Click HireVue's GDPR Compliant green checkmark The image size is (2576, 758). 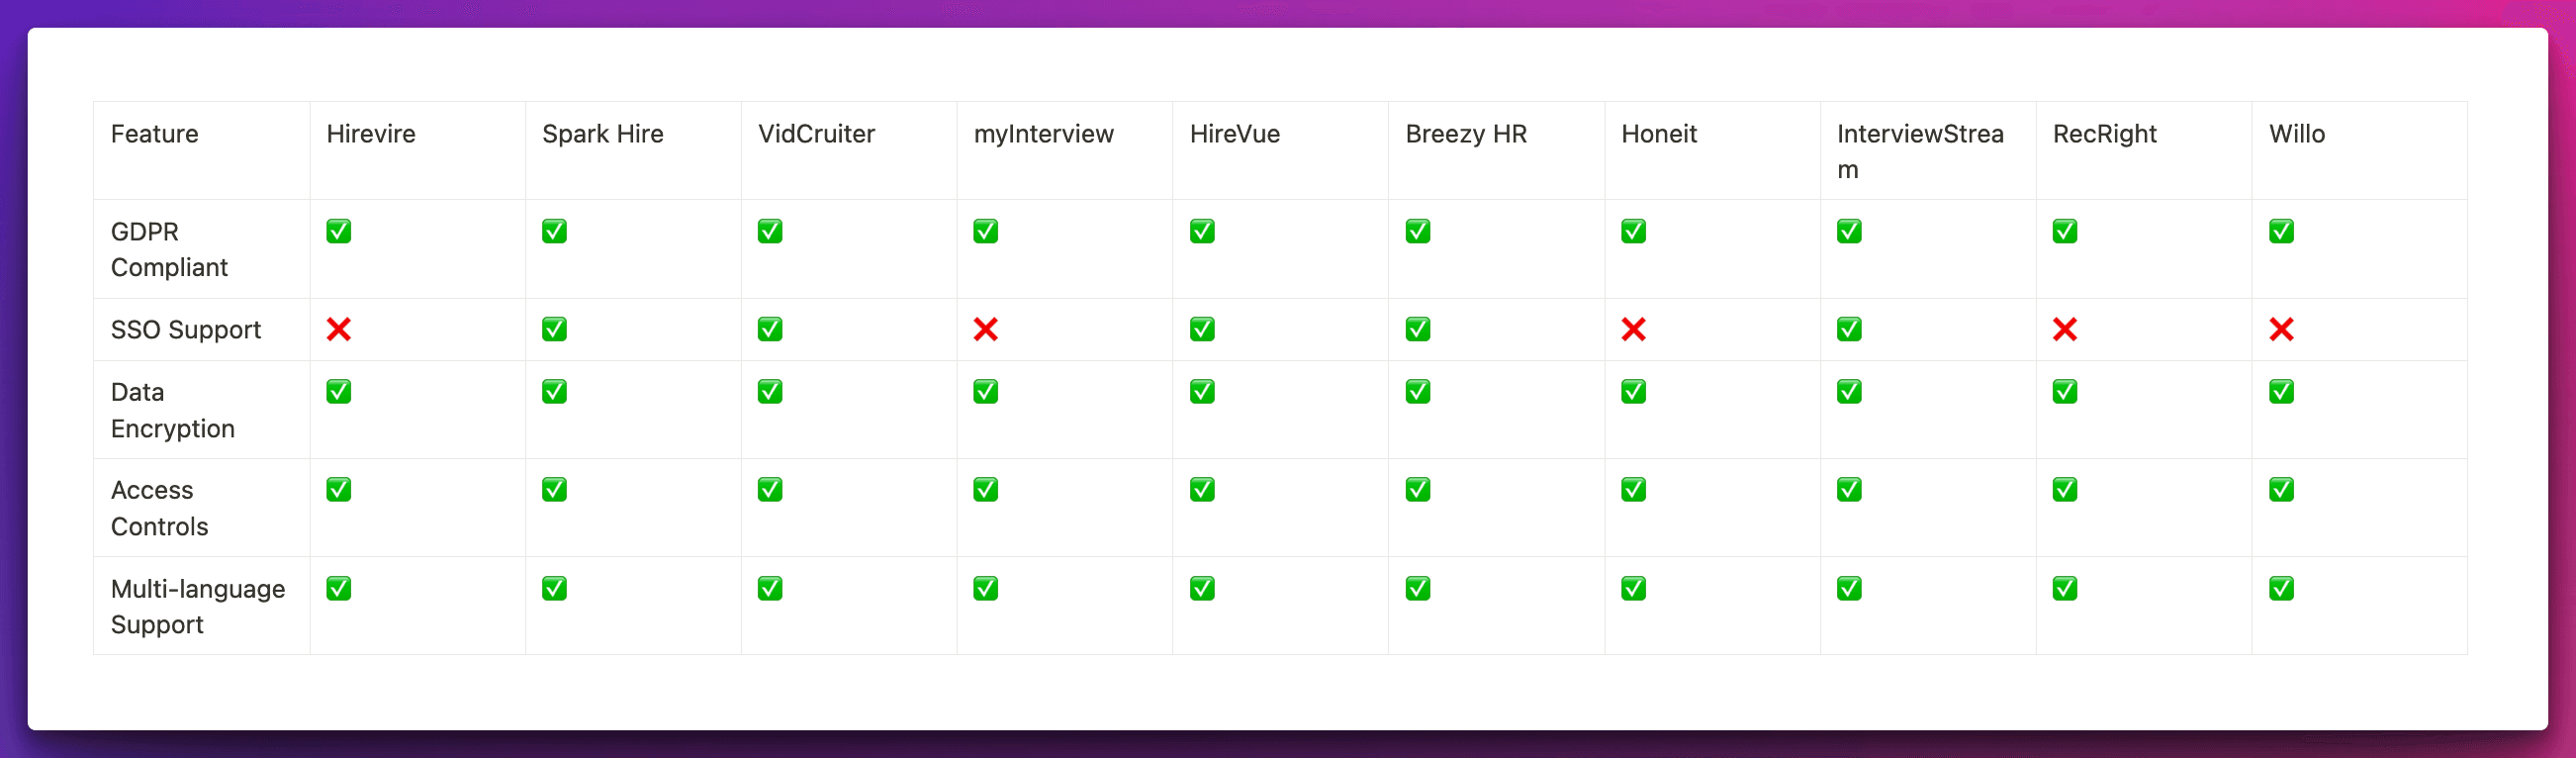click(1201, 231)
